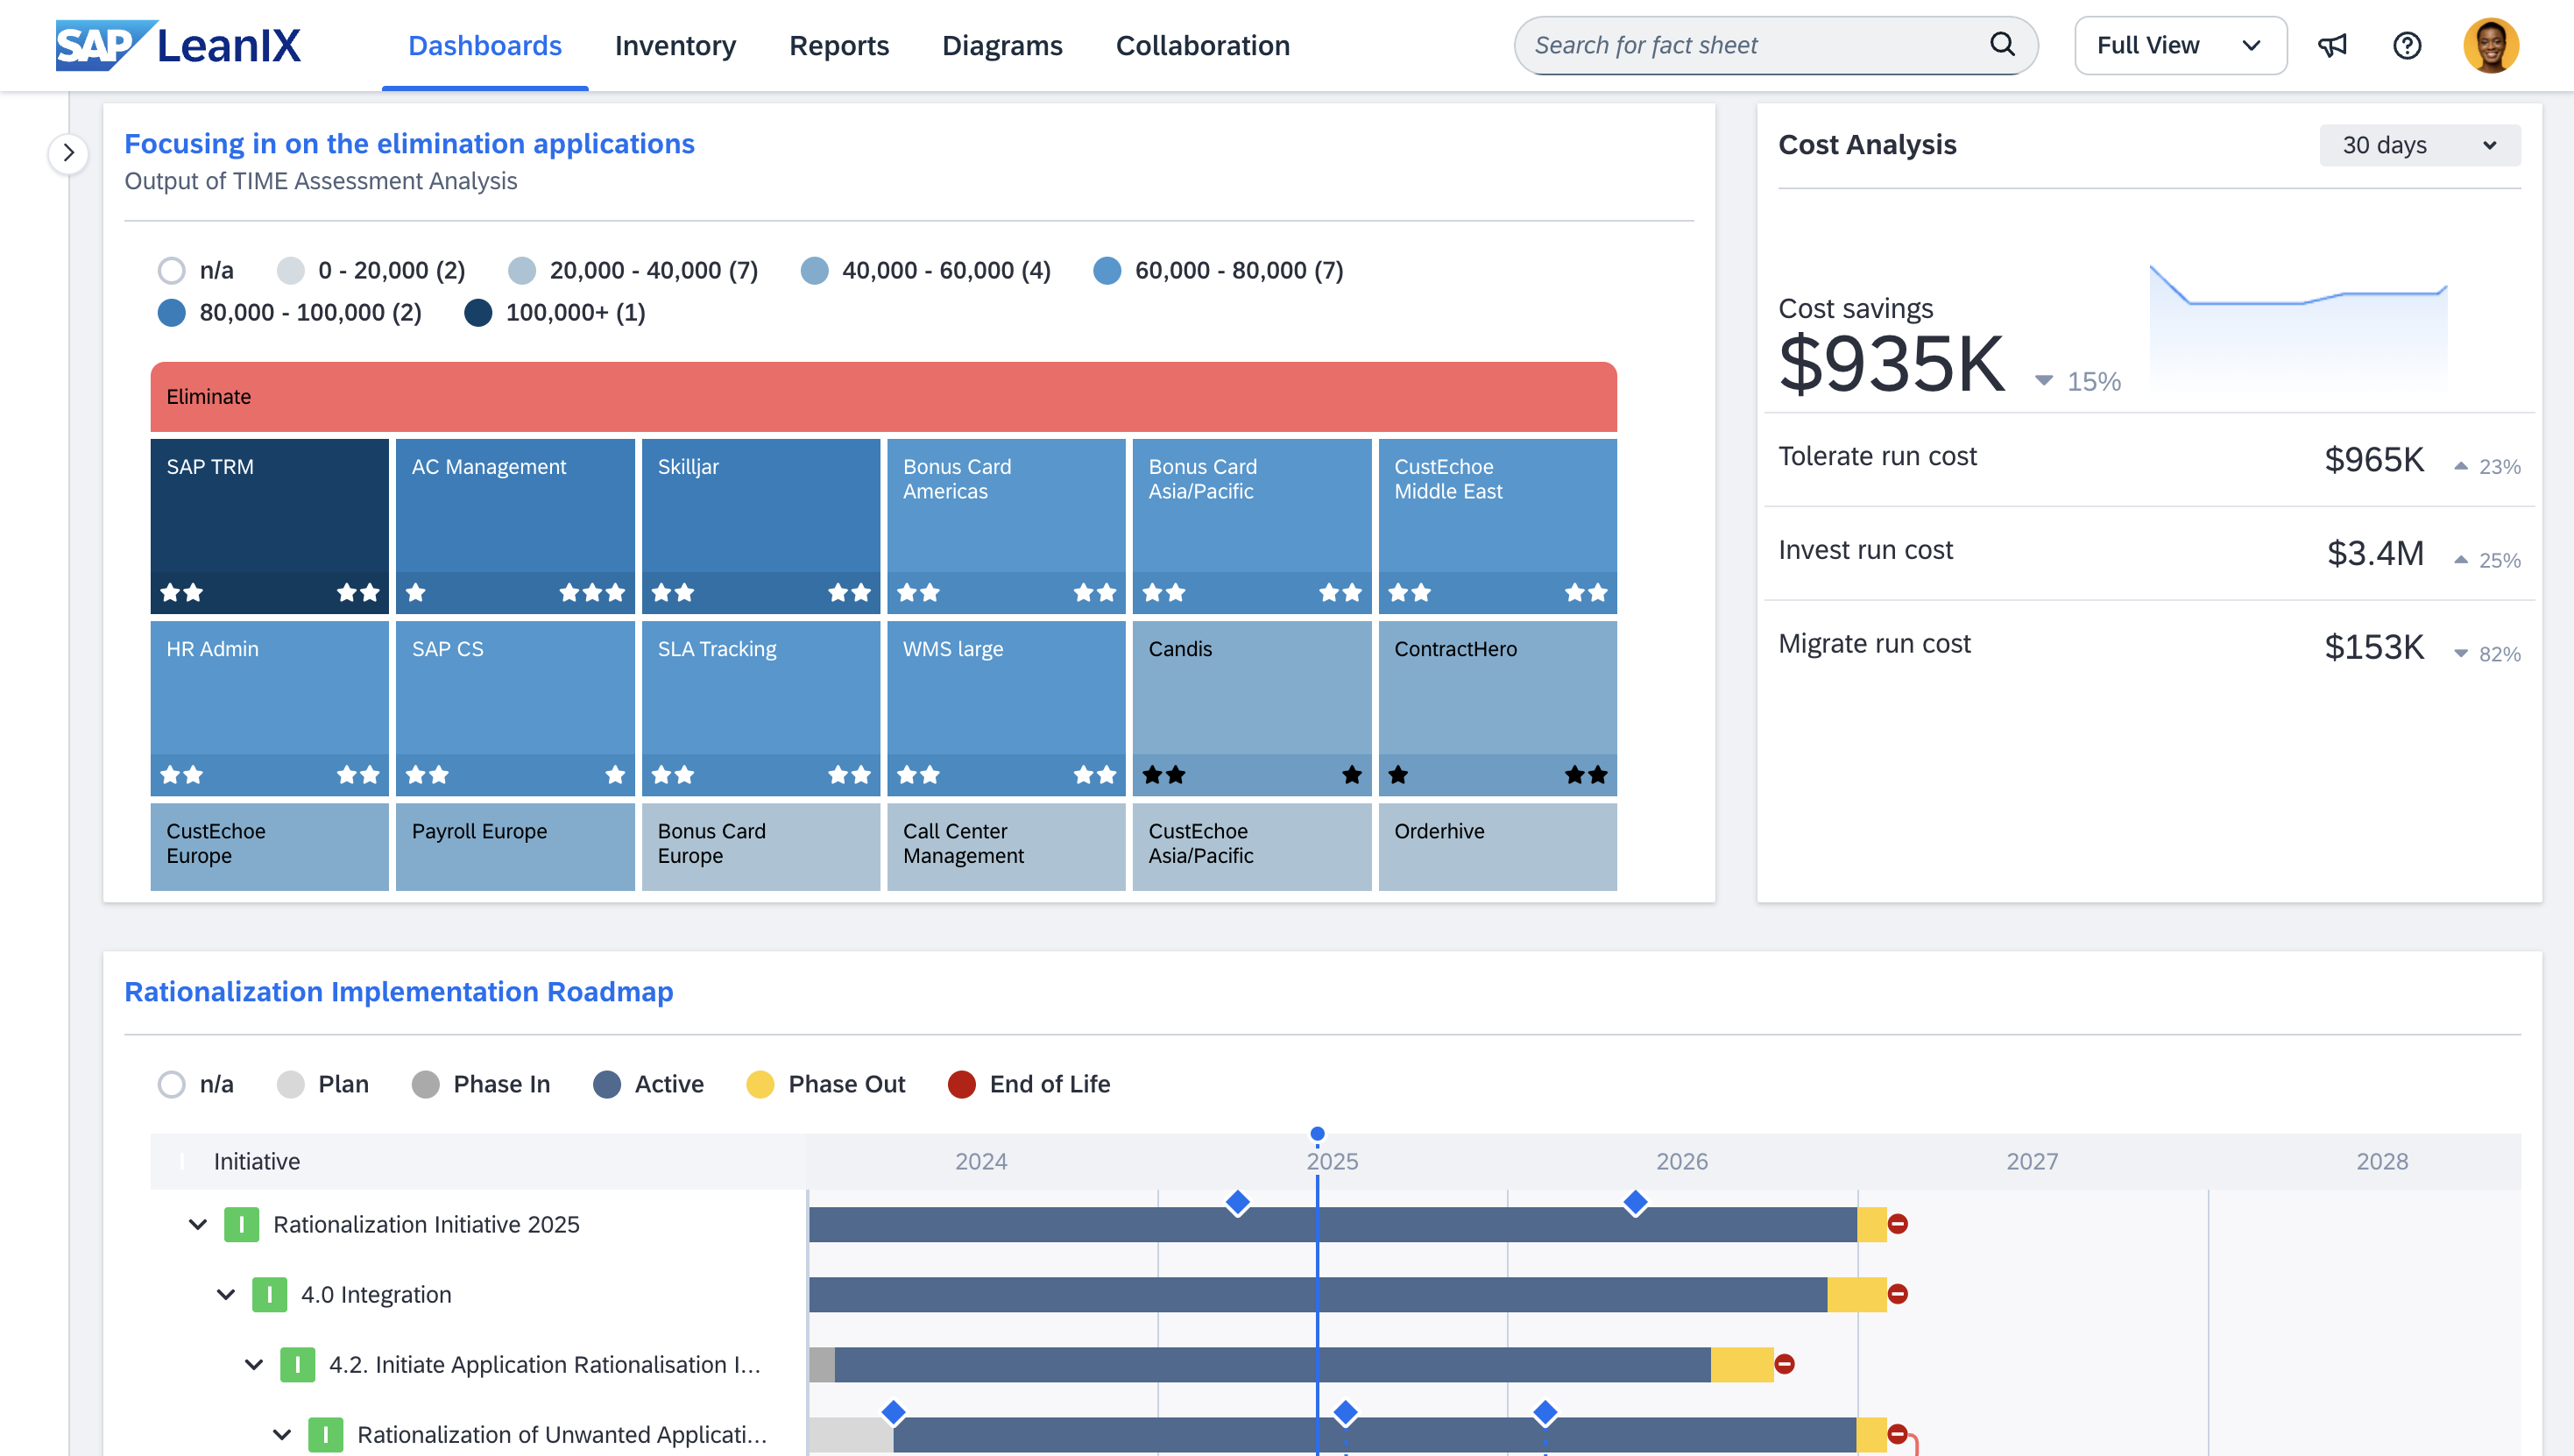The width and height of the screenshot is (2574, 1456).
Task: Click green icon next to Rationalization Initiative 2025
Action: 241,1224
